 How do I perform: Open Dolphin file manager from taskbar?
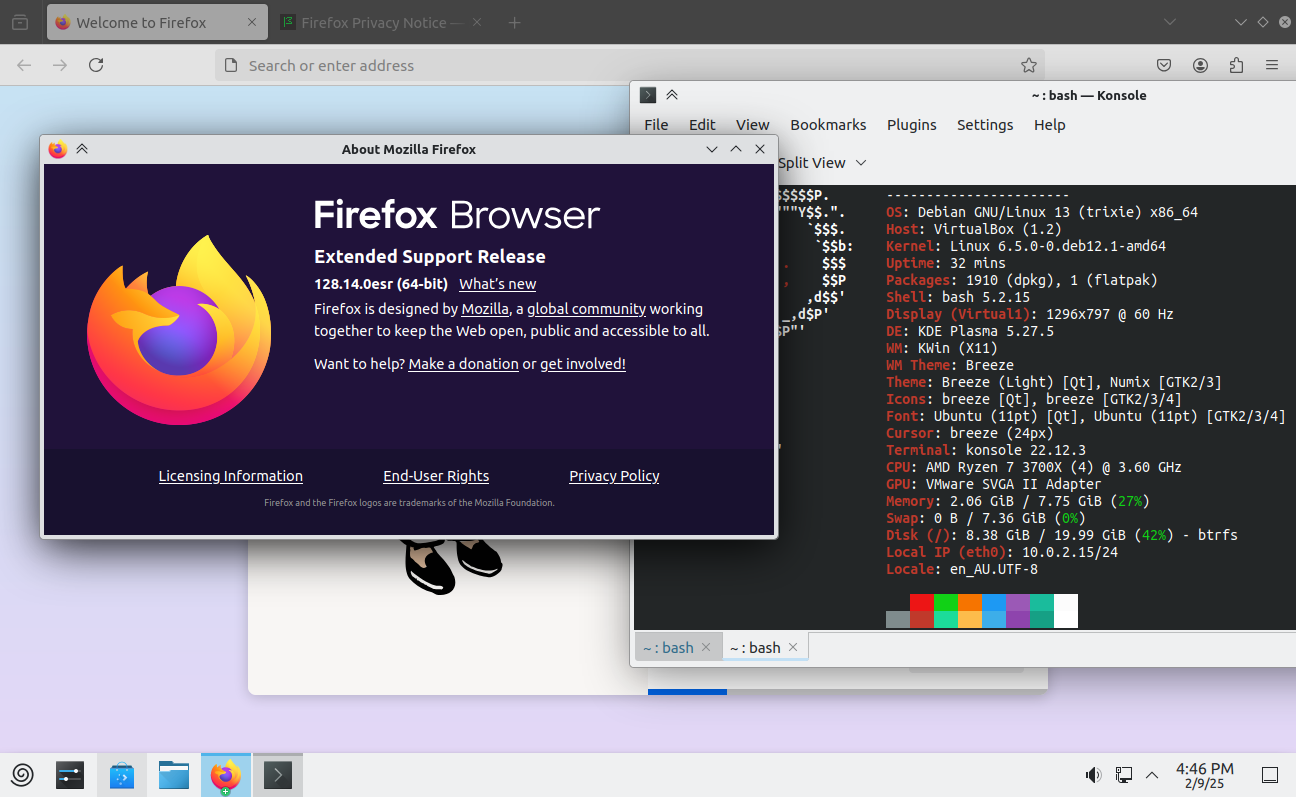174,774
